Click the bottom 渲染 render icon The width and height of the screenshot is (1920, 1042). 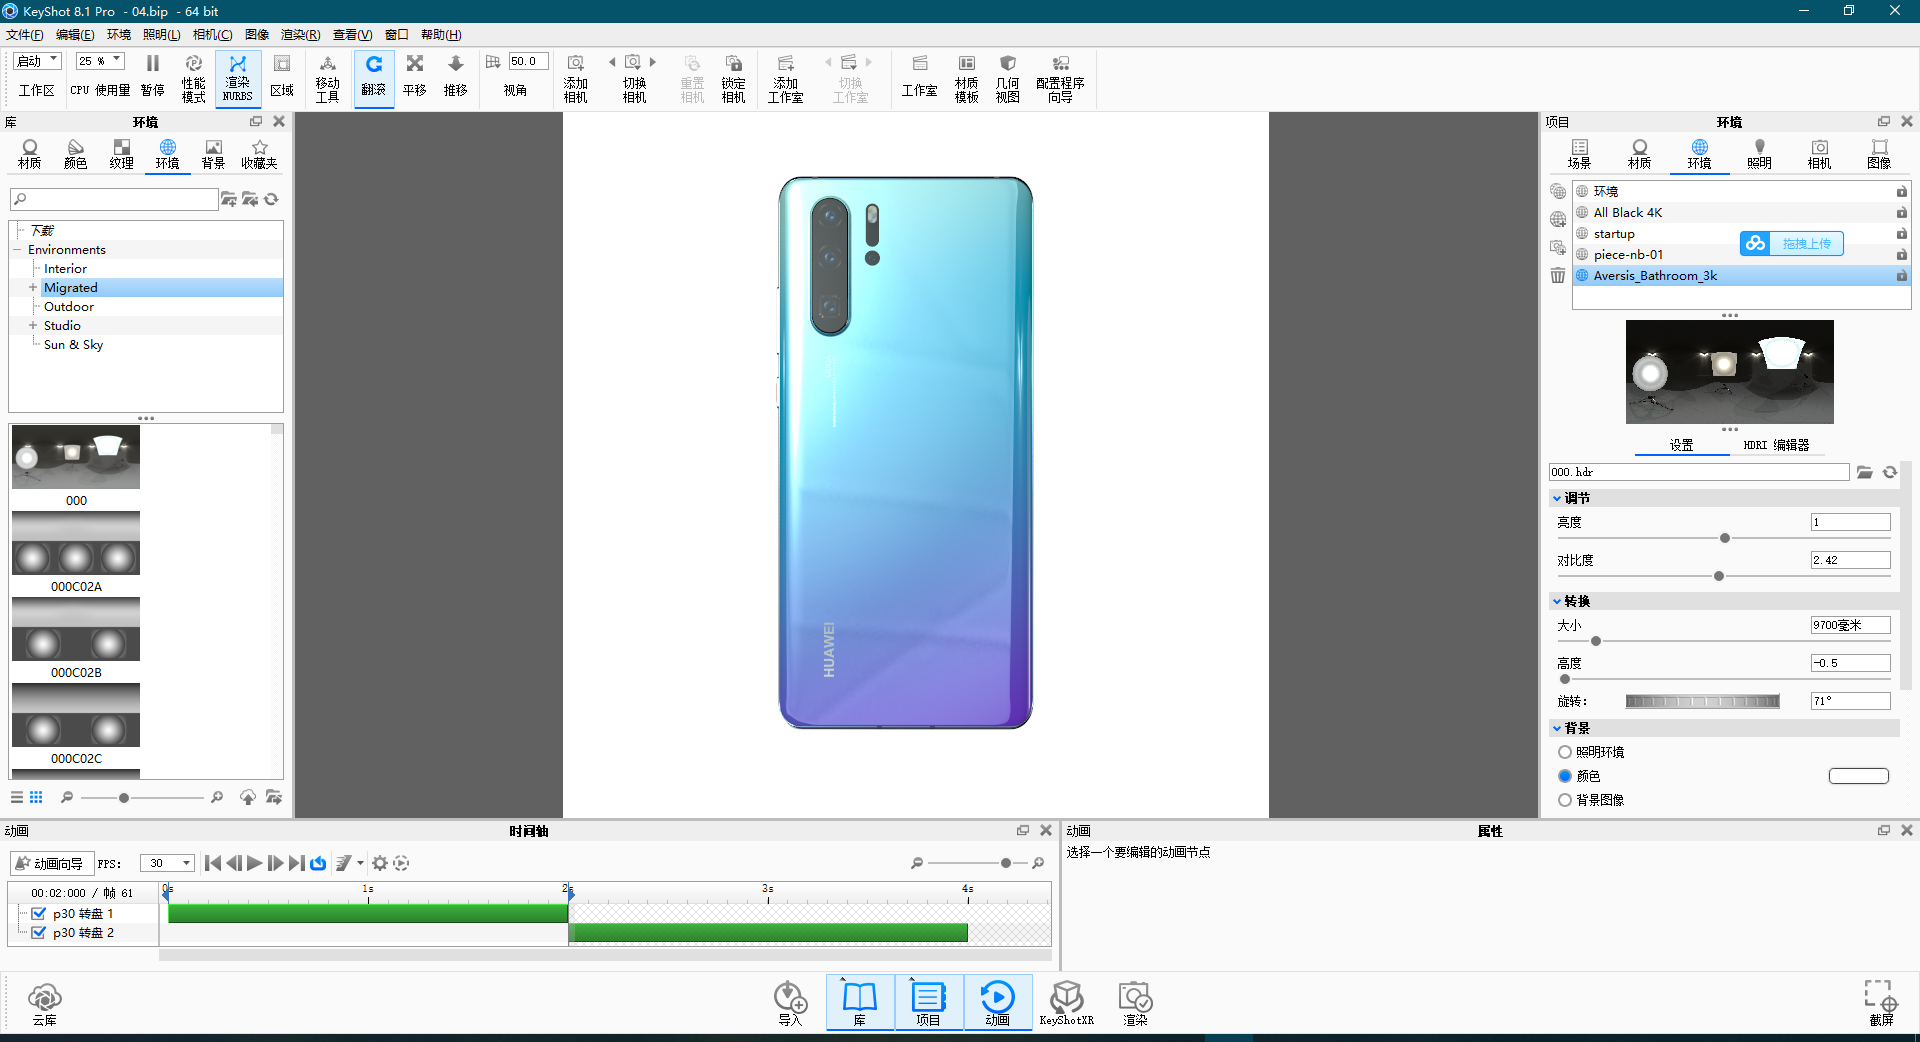point(1135,1003)
